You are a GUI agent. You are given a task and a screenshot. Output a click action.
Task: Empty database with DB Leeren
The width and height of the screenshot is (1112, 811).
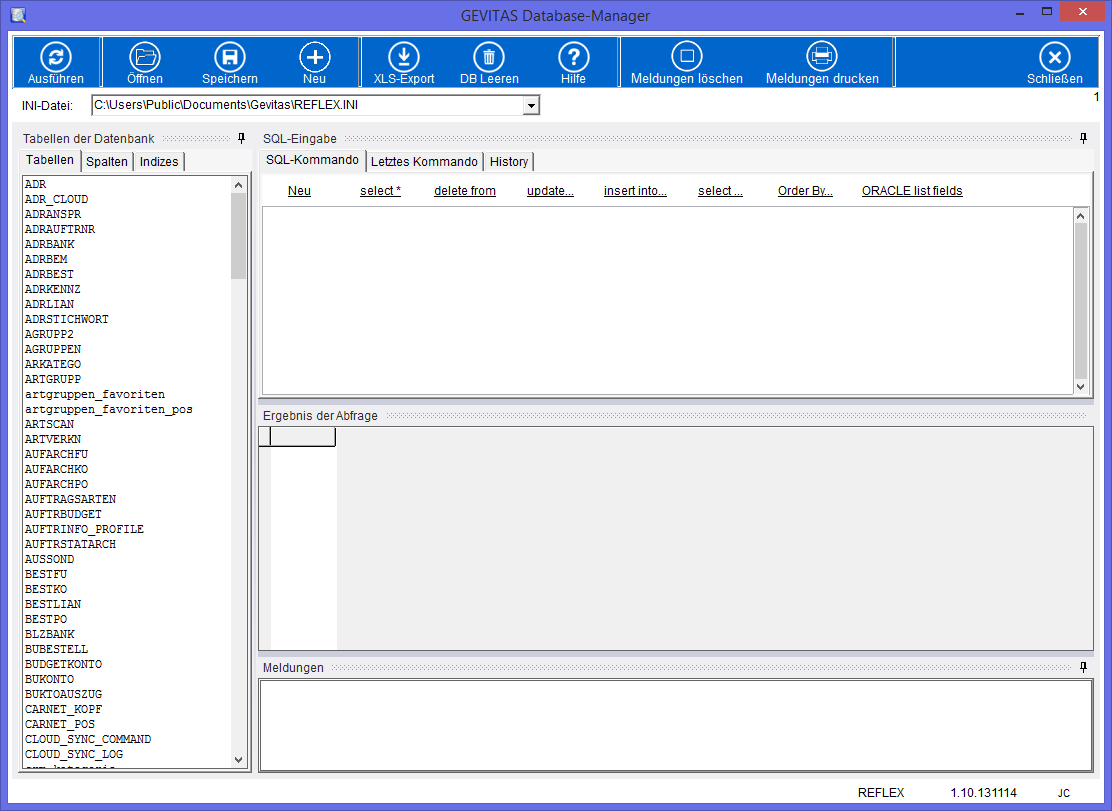click(x=489, y=63)
